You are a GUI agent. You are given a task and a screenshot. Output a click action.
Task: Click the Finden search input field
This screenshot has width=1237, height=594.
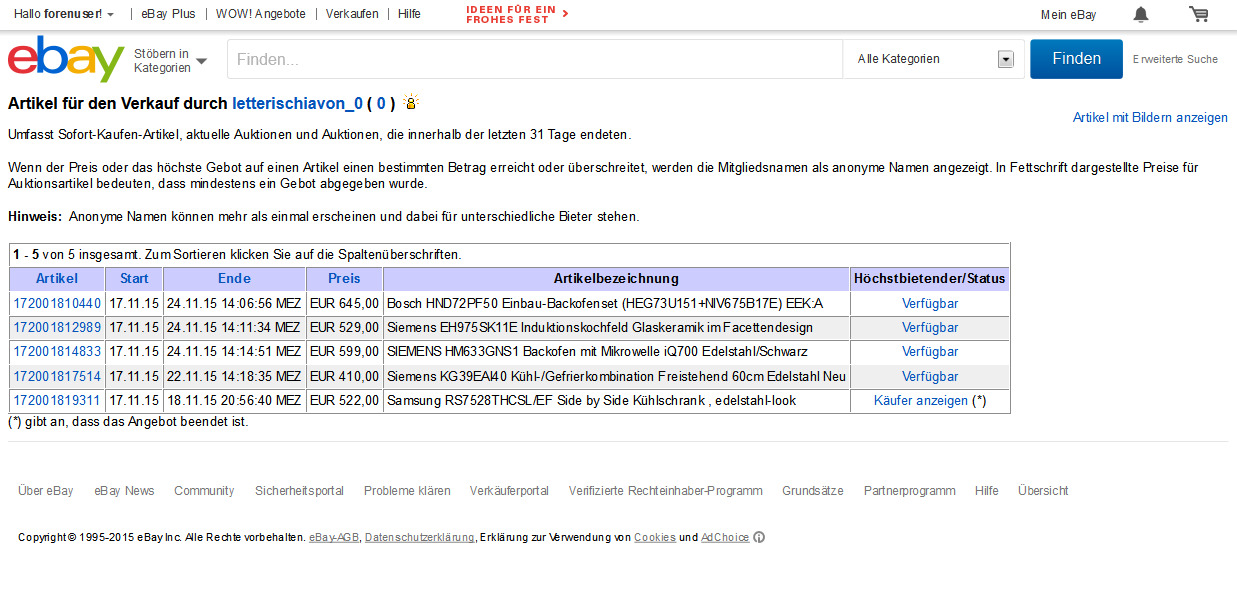pyautogui.click(x=535, y=59)
